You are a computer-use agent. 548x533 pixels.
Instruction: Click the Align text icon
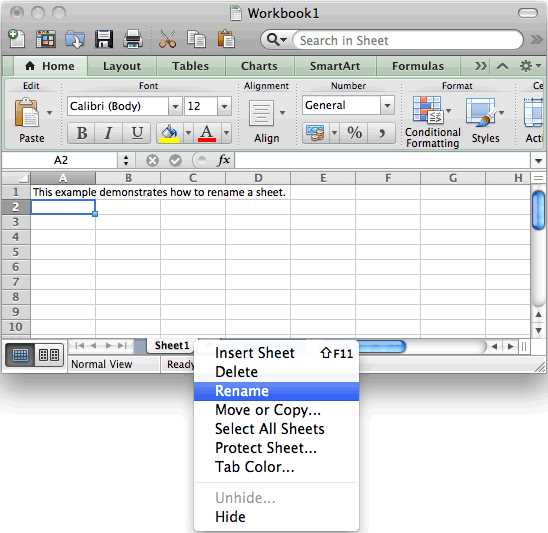pos(261,113)
